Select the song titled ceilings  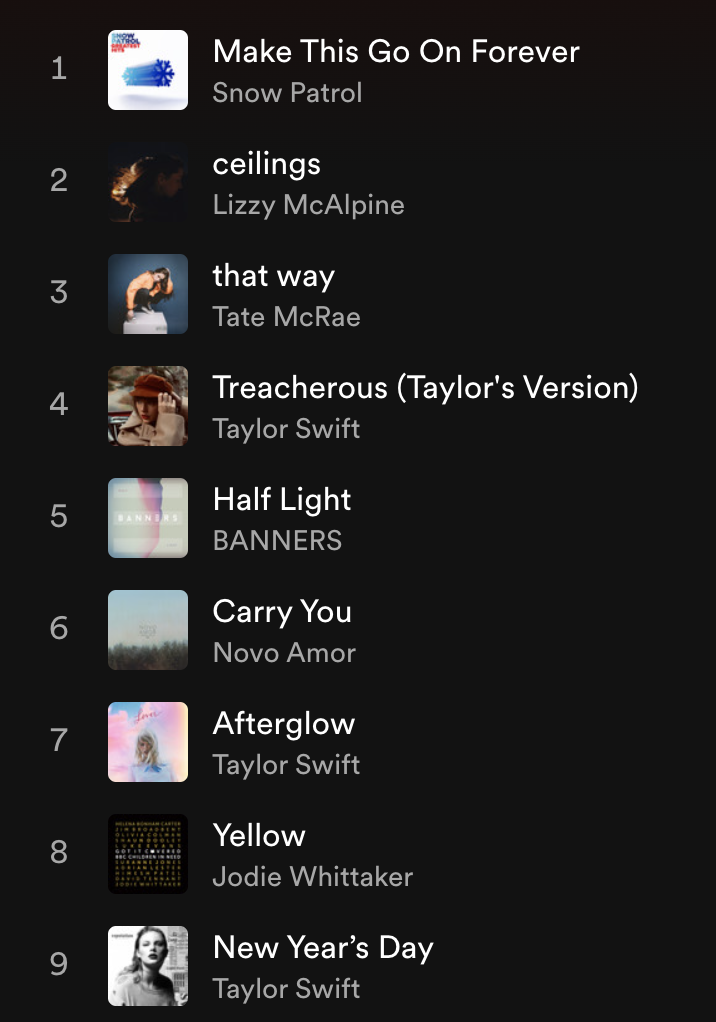click(266, 164)
